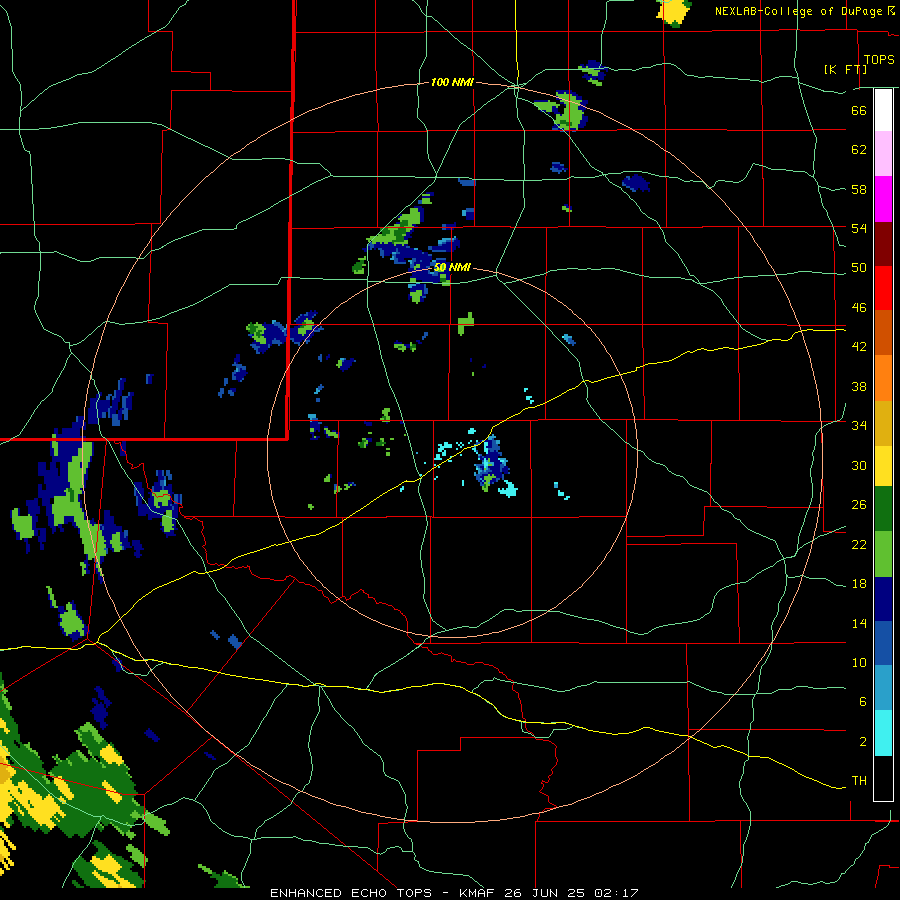
Task: Click the light blue legend swatch
Action: 883,688
